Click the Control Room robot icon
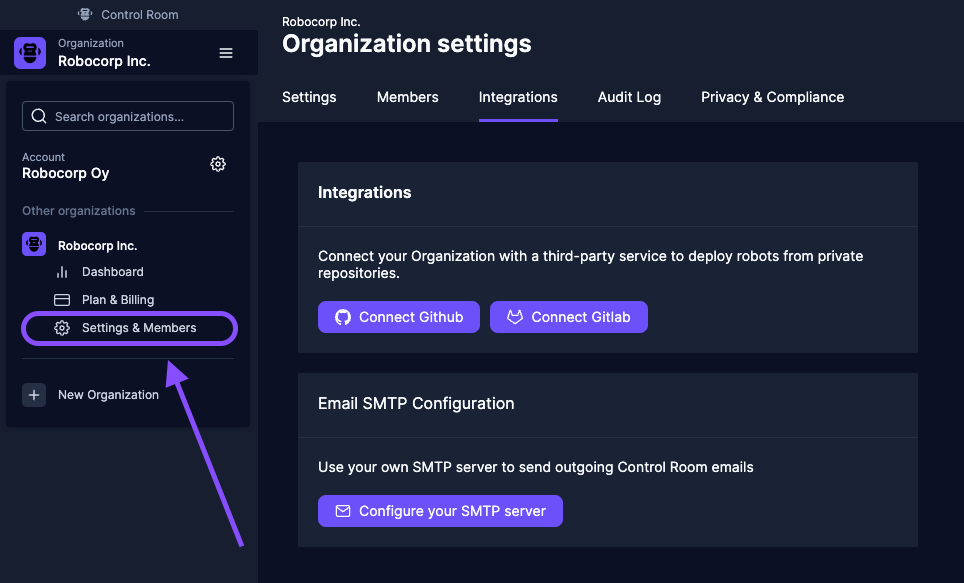This screenshot has width=964, height=583. [85, 14]
